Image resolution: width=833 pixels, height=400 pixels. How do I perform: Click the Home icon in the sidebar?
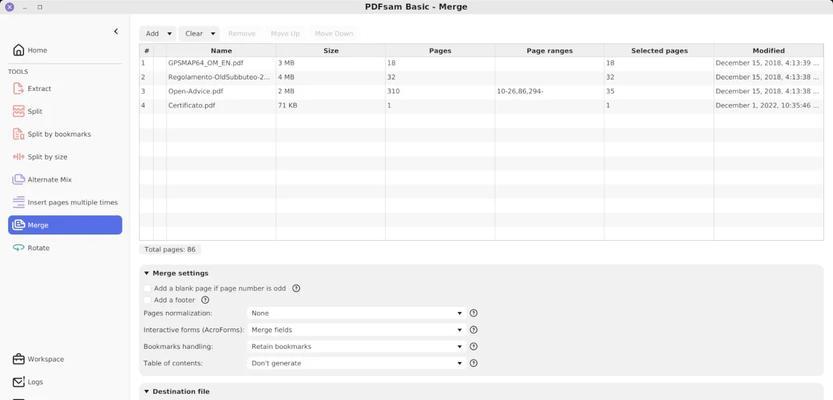(19, 50)
